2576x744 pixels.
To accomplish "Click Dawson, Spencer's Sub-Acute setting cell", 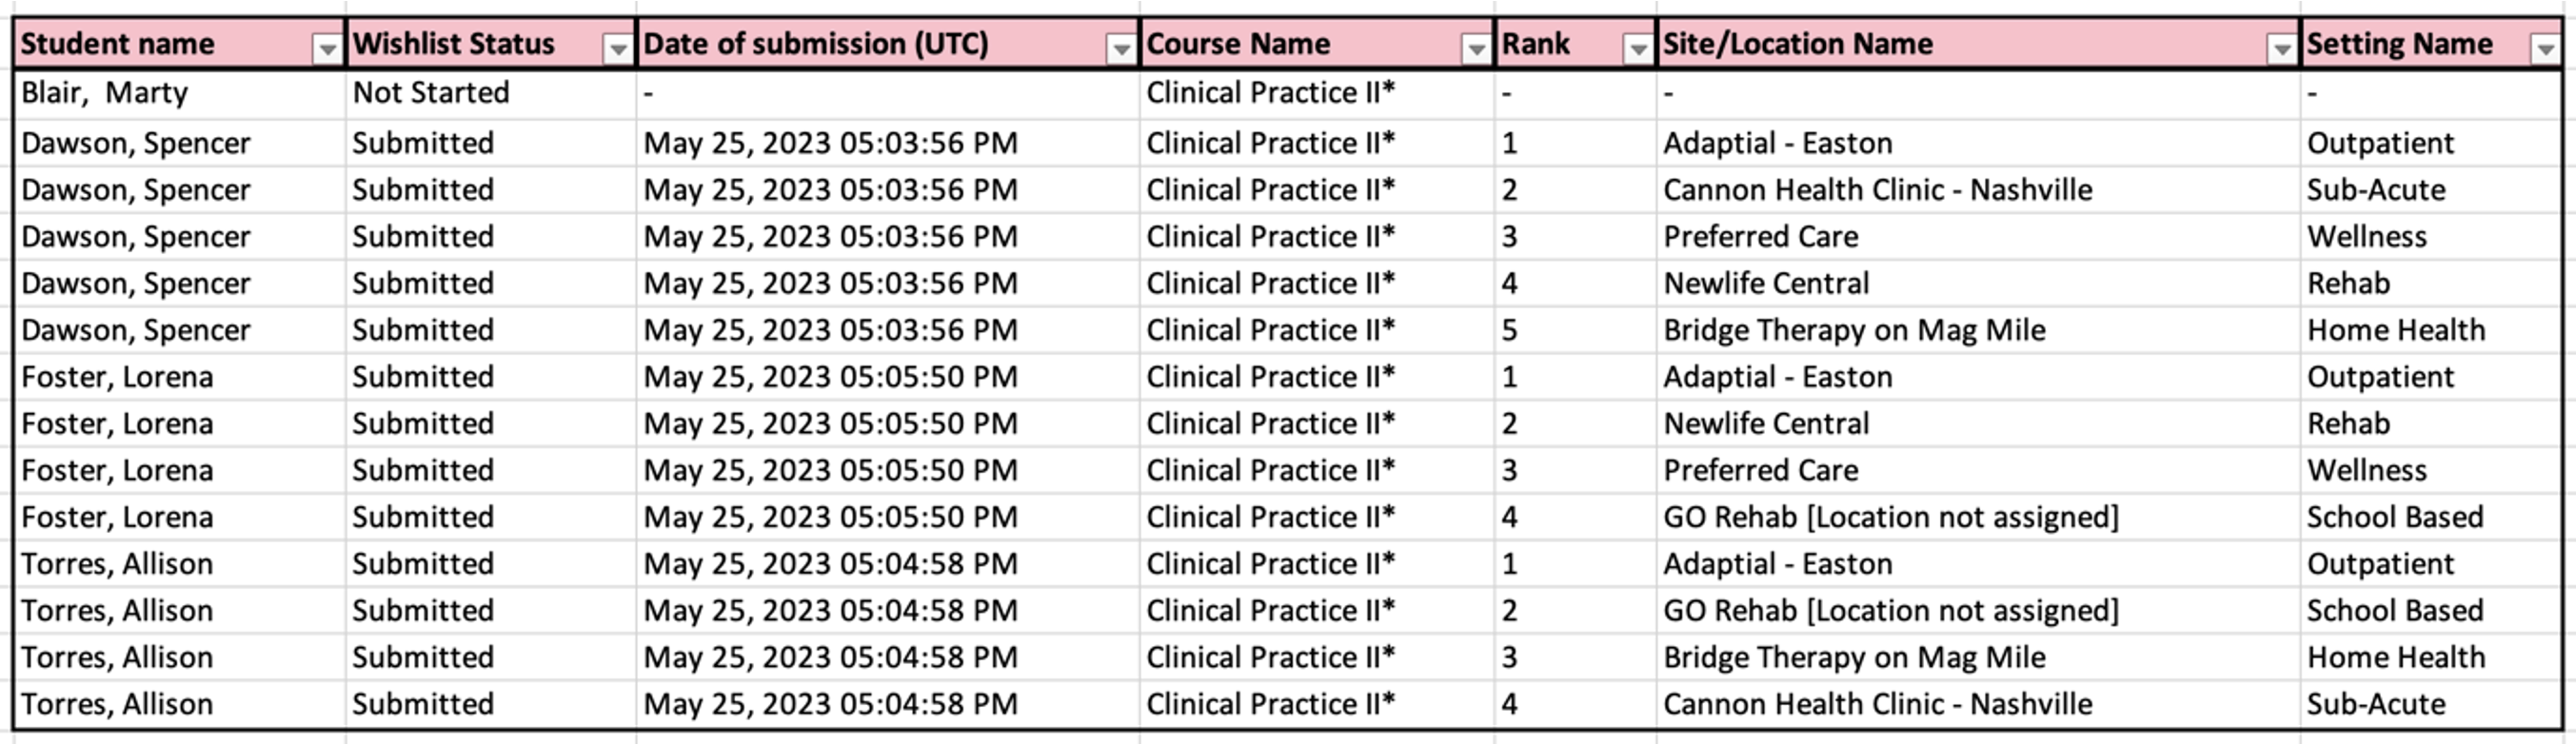I will [x=2376, y=190].
